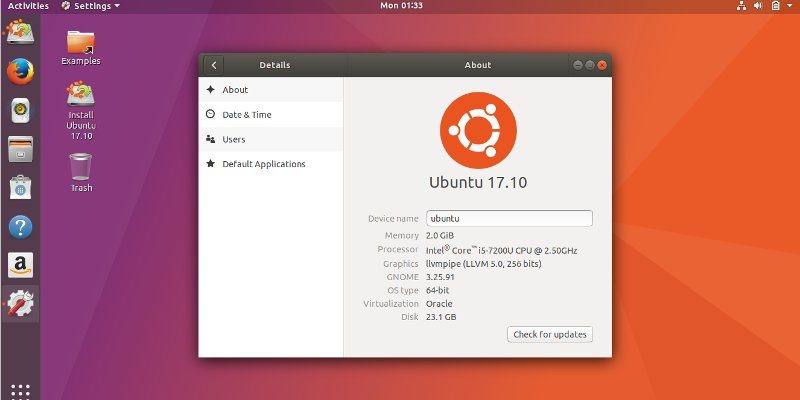This screenshot has width=800, height=400.
Task: Close the Settings window
Action: click(x=602, y=65)
